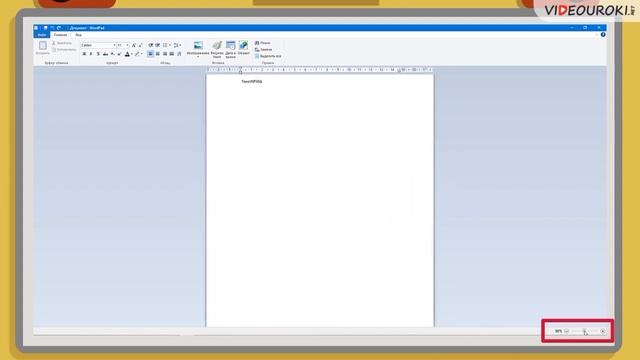This screenshot has height=360, width=640.
Task: Click the typed text line in the document
Action: tap(252, 82)
